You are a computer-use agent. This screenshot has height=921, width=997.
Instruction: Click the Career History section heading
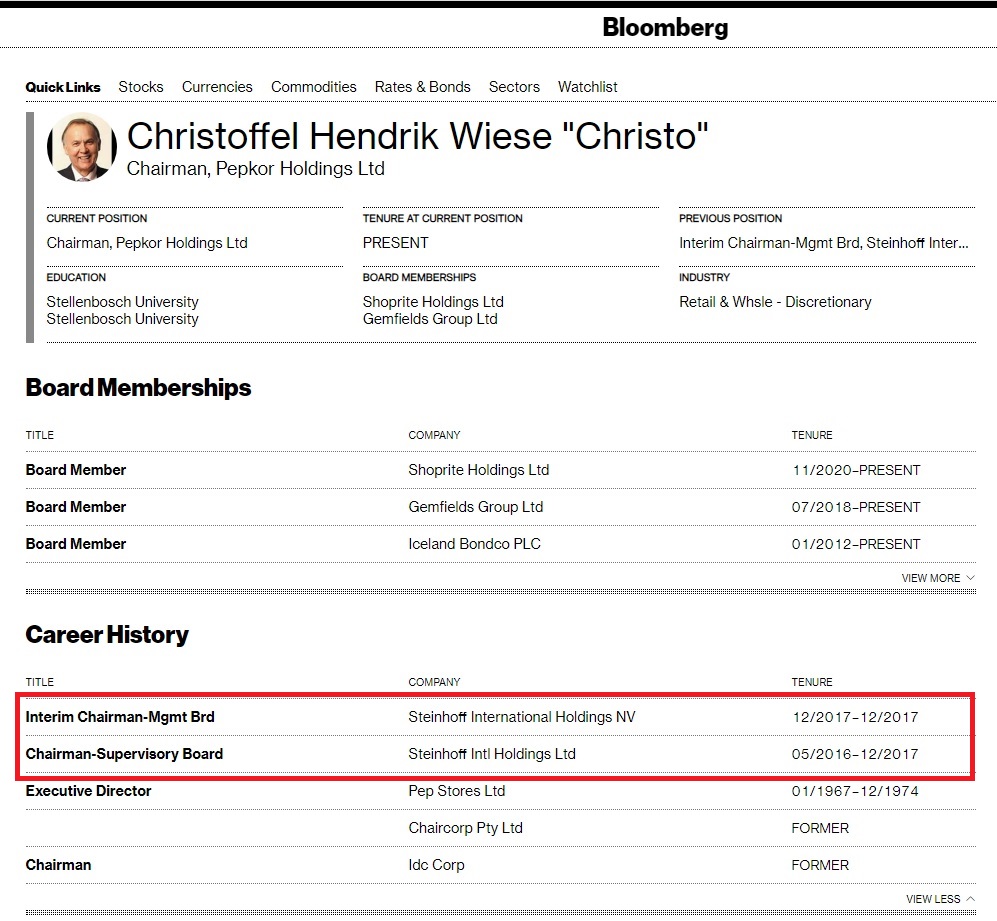coord(107,634)
